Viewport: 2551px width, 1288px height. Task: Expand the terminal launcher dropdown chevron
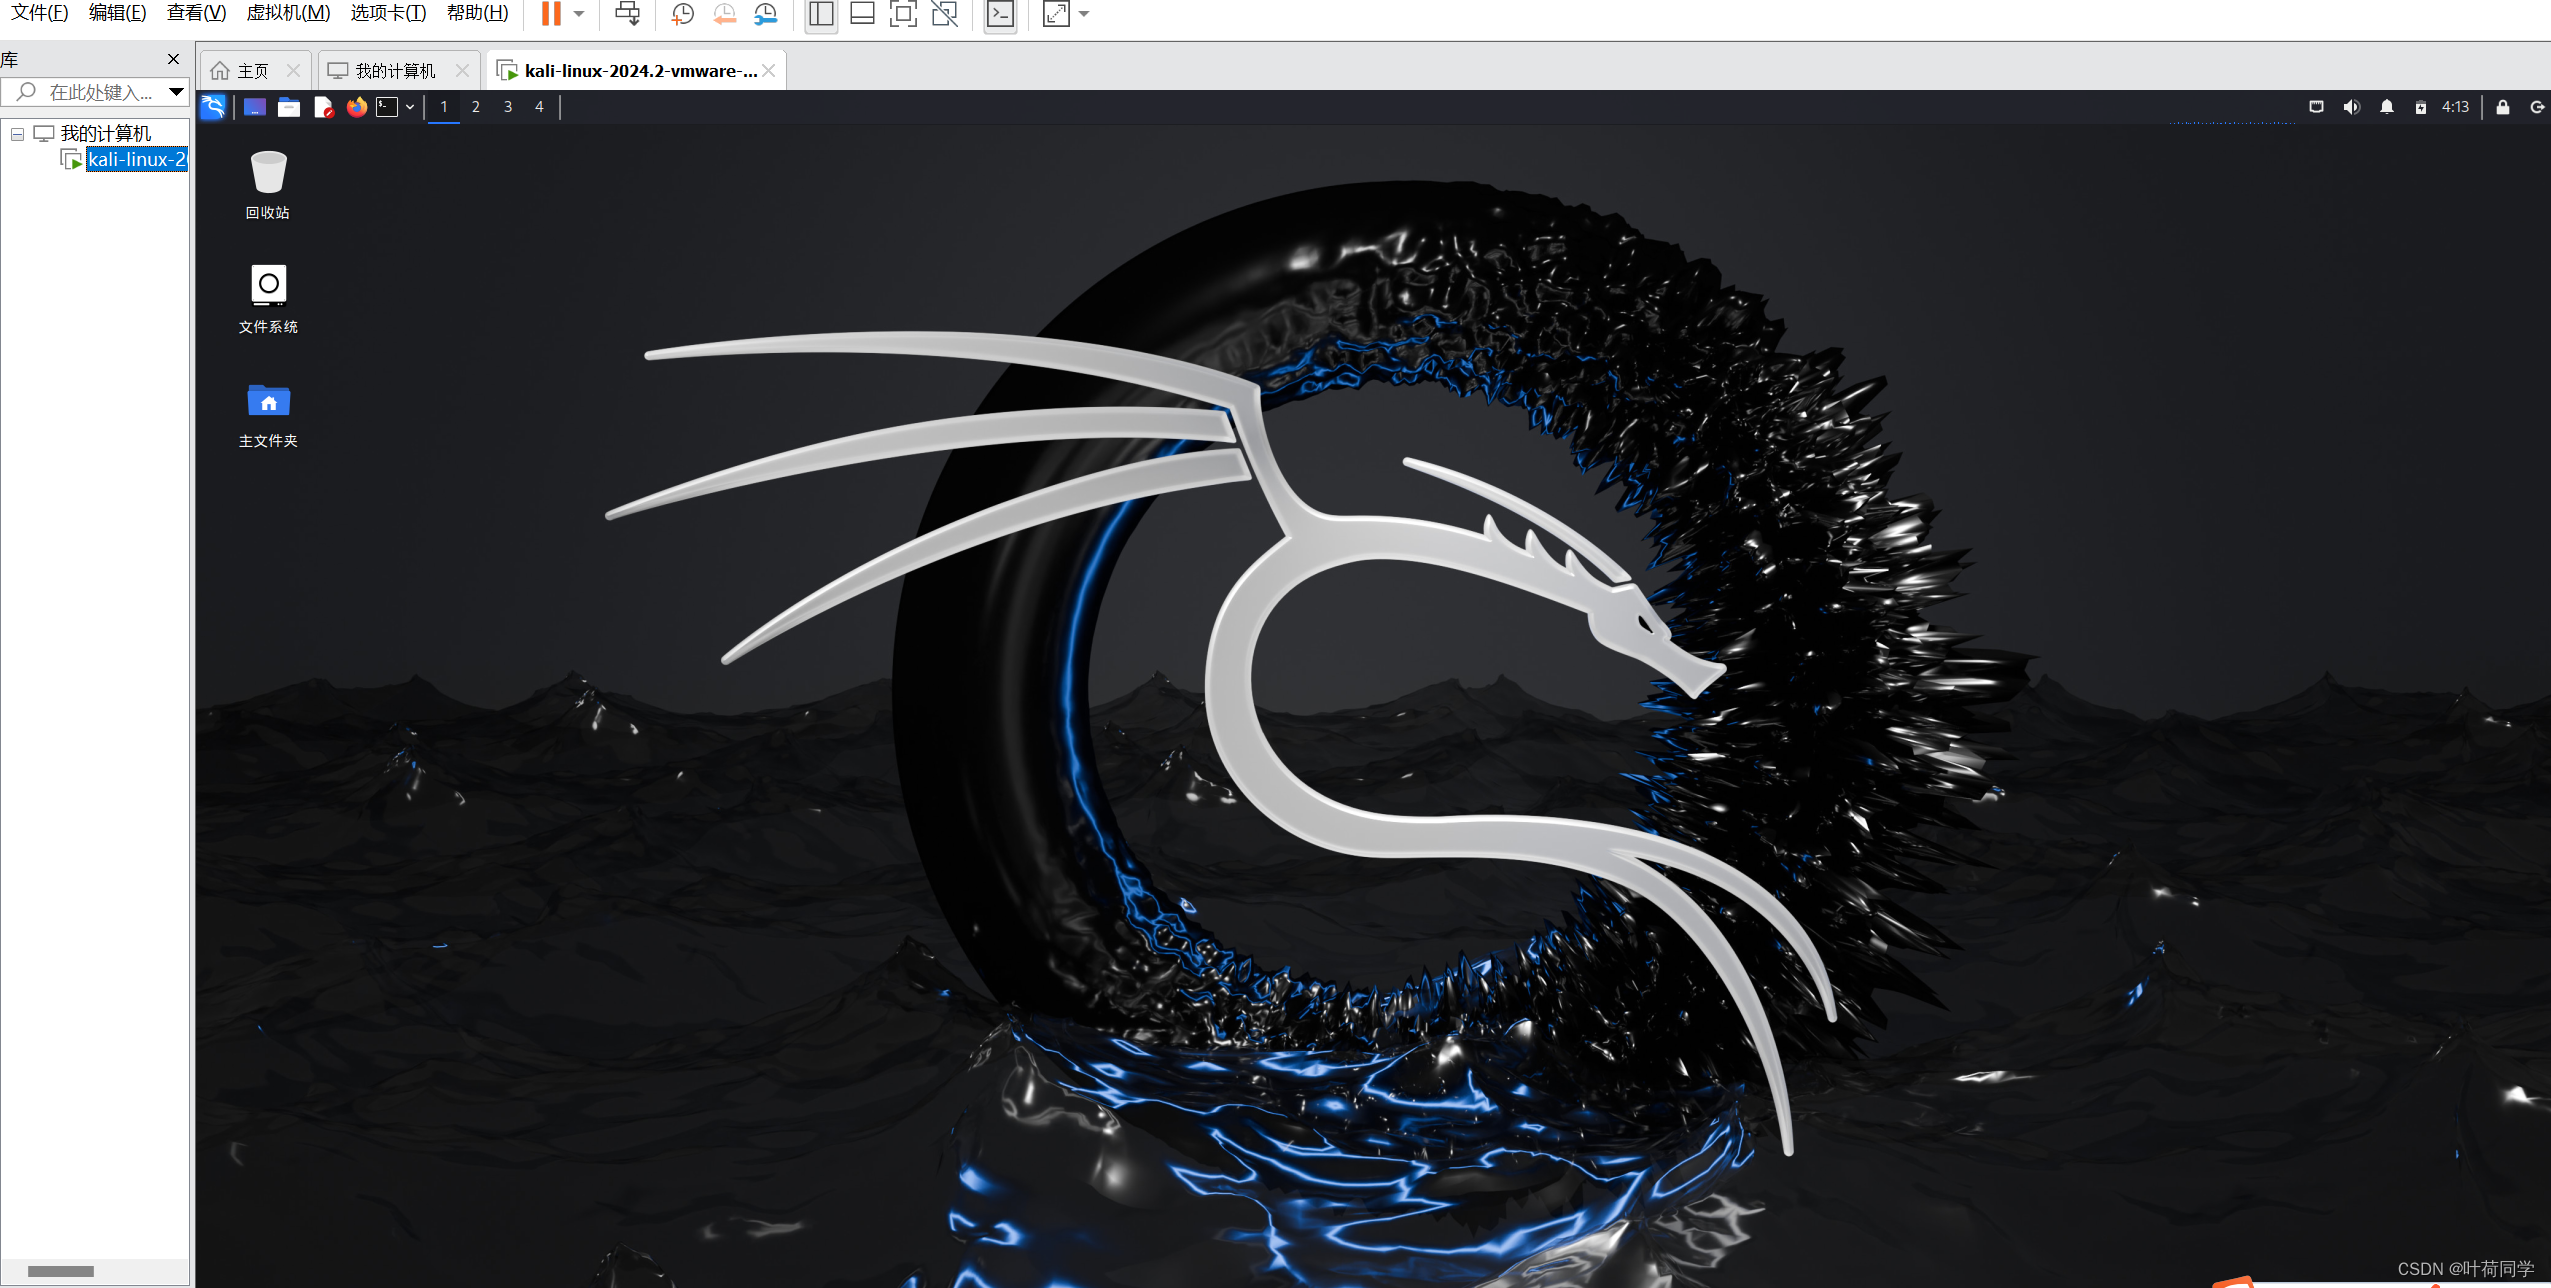410,107
